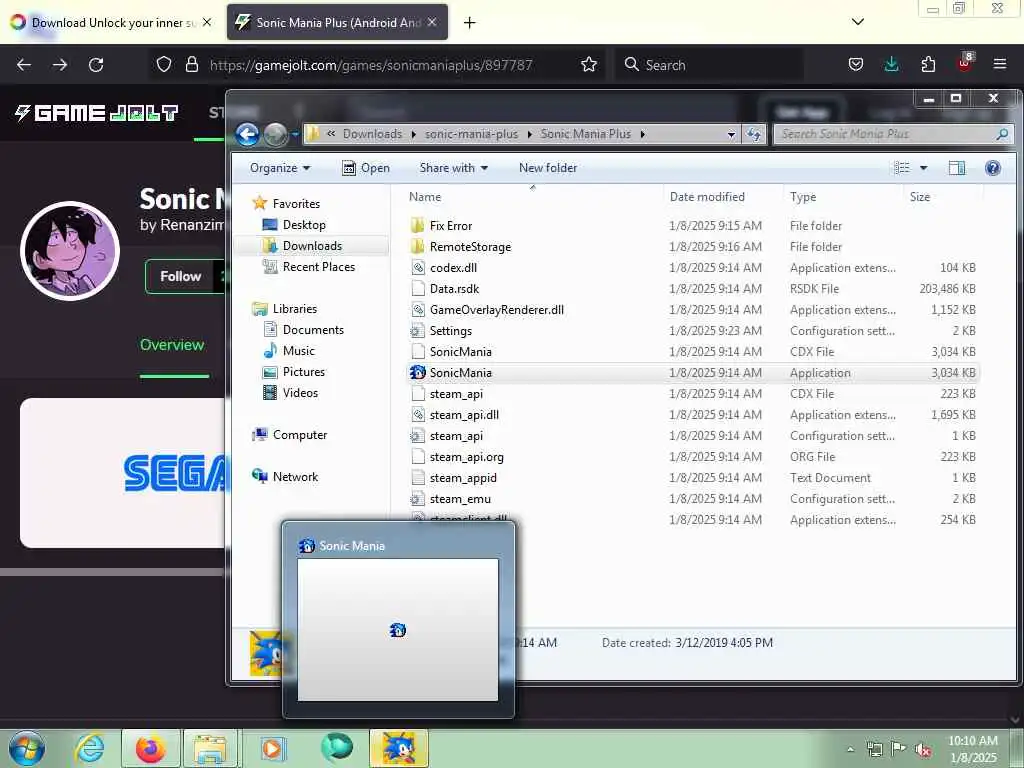Close the Sonic Mania Plus tab

(432, 22)
